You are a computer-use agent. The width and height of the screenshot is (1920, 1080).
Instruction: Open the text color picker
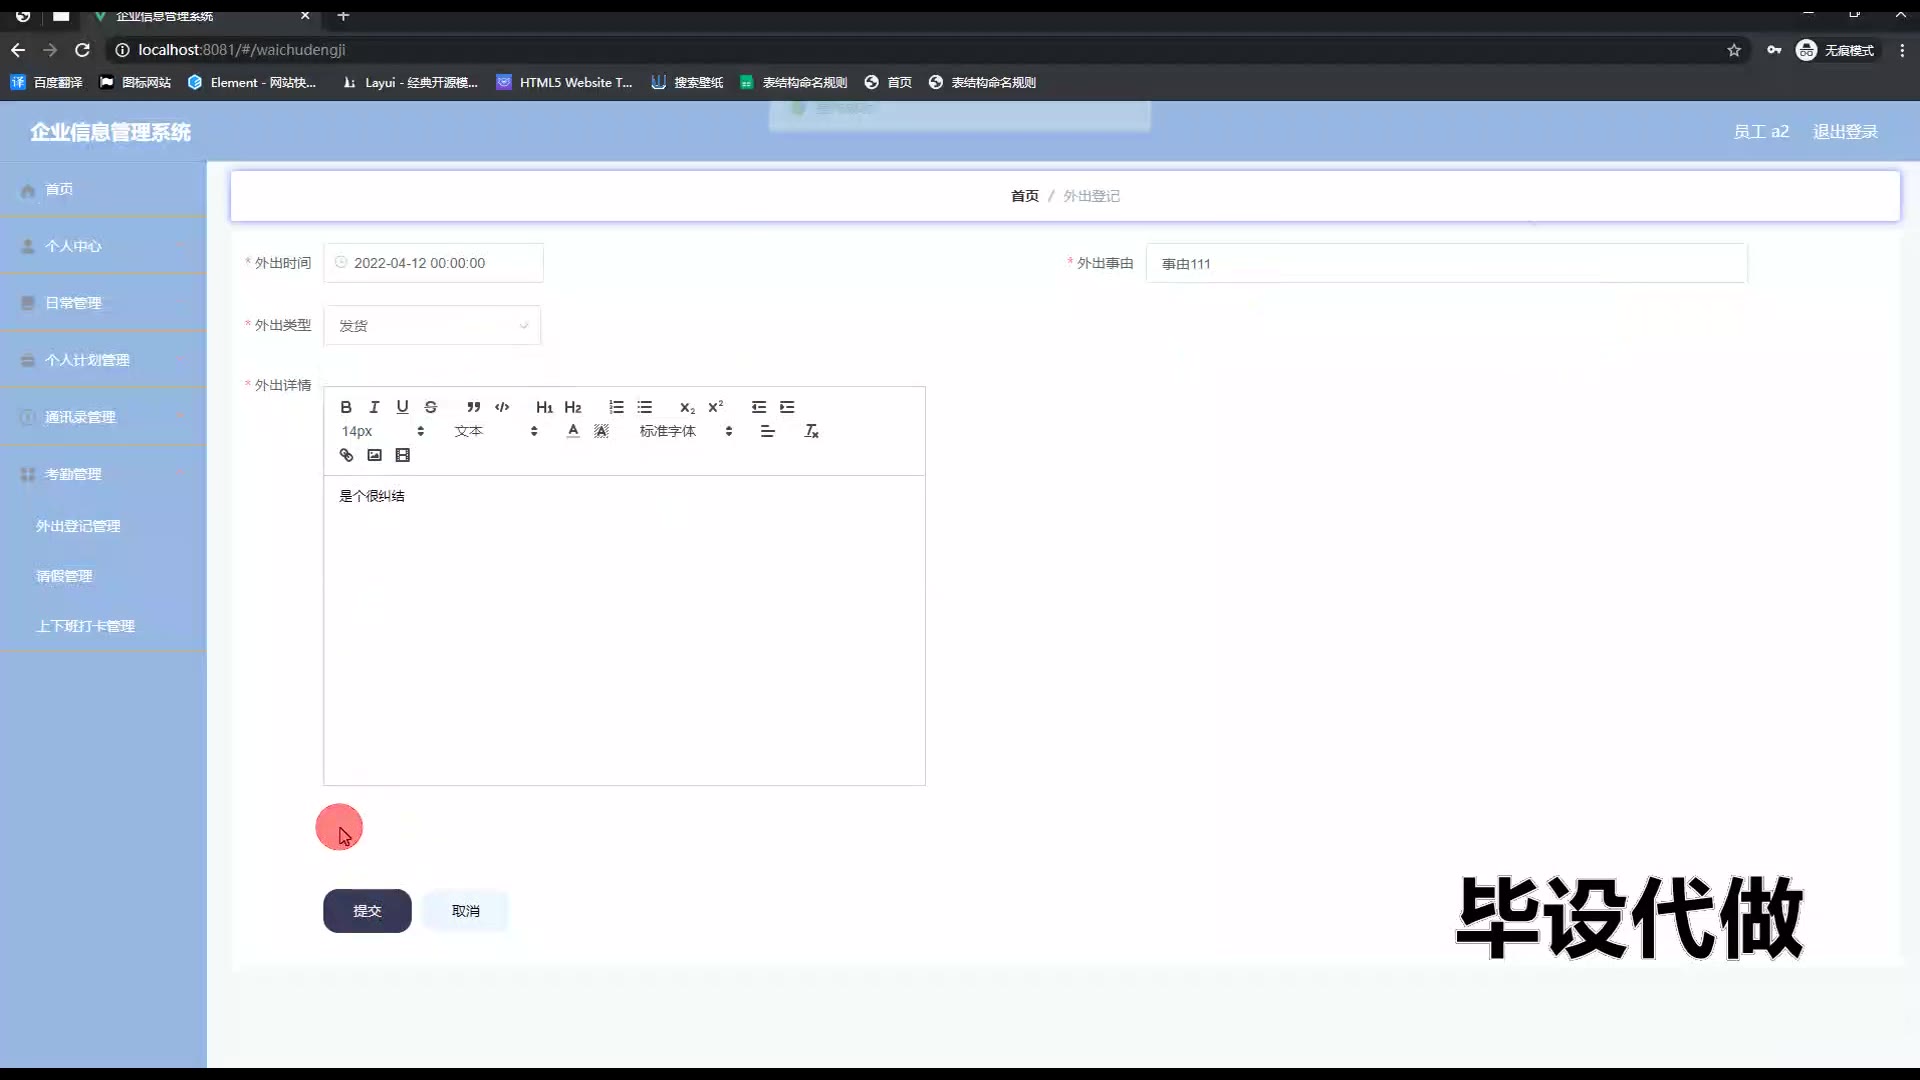573,431
